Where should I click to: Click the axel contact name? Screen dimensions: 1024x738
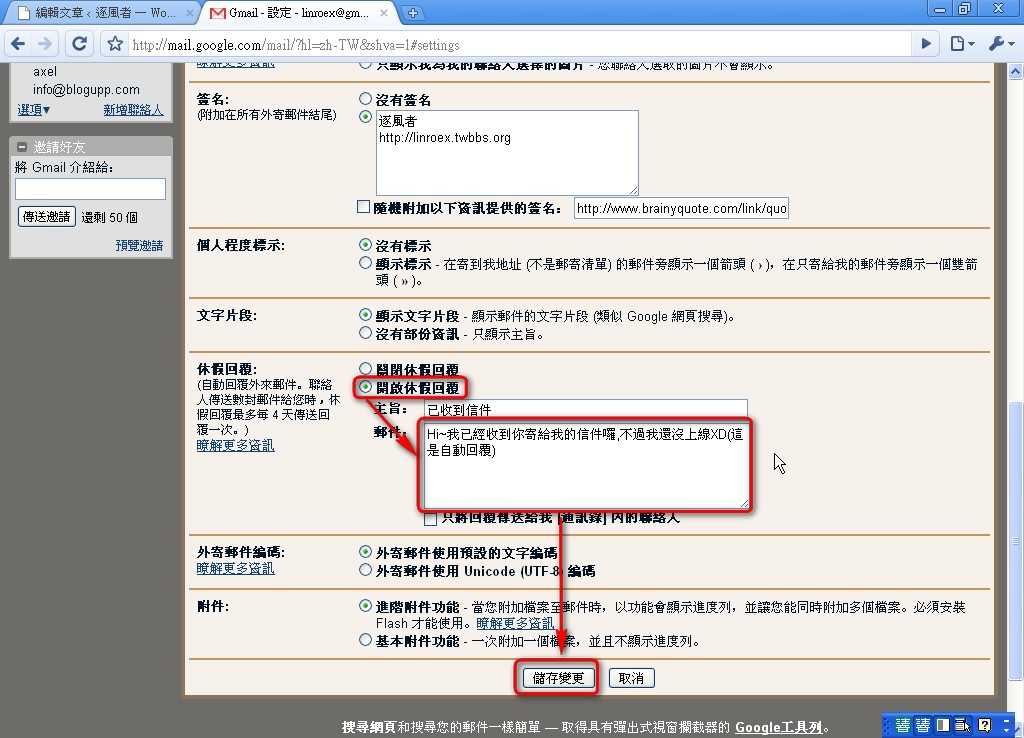click(x=45, y=72)
